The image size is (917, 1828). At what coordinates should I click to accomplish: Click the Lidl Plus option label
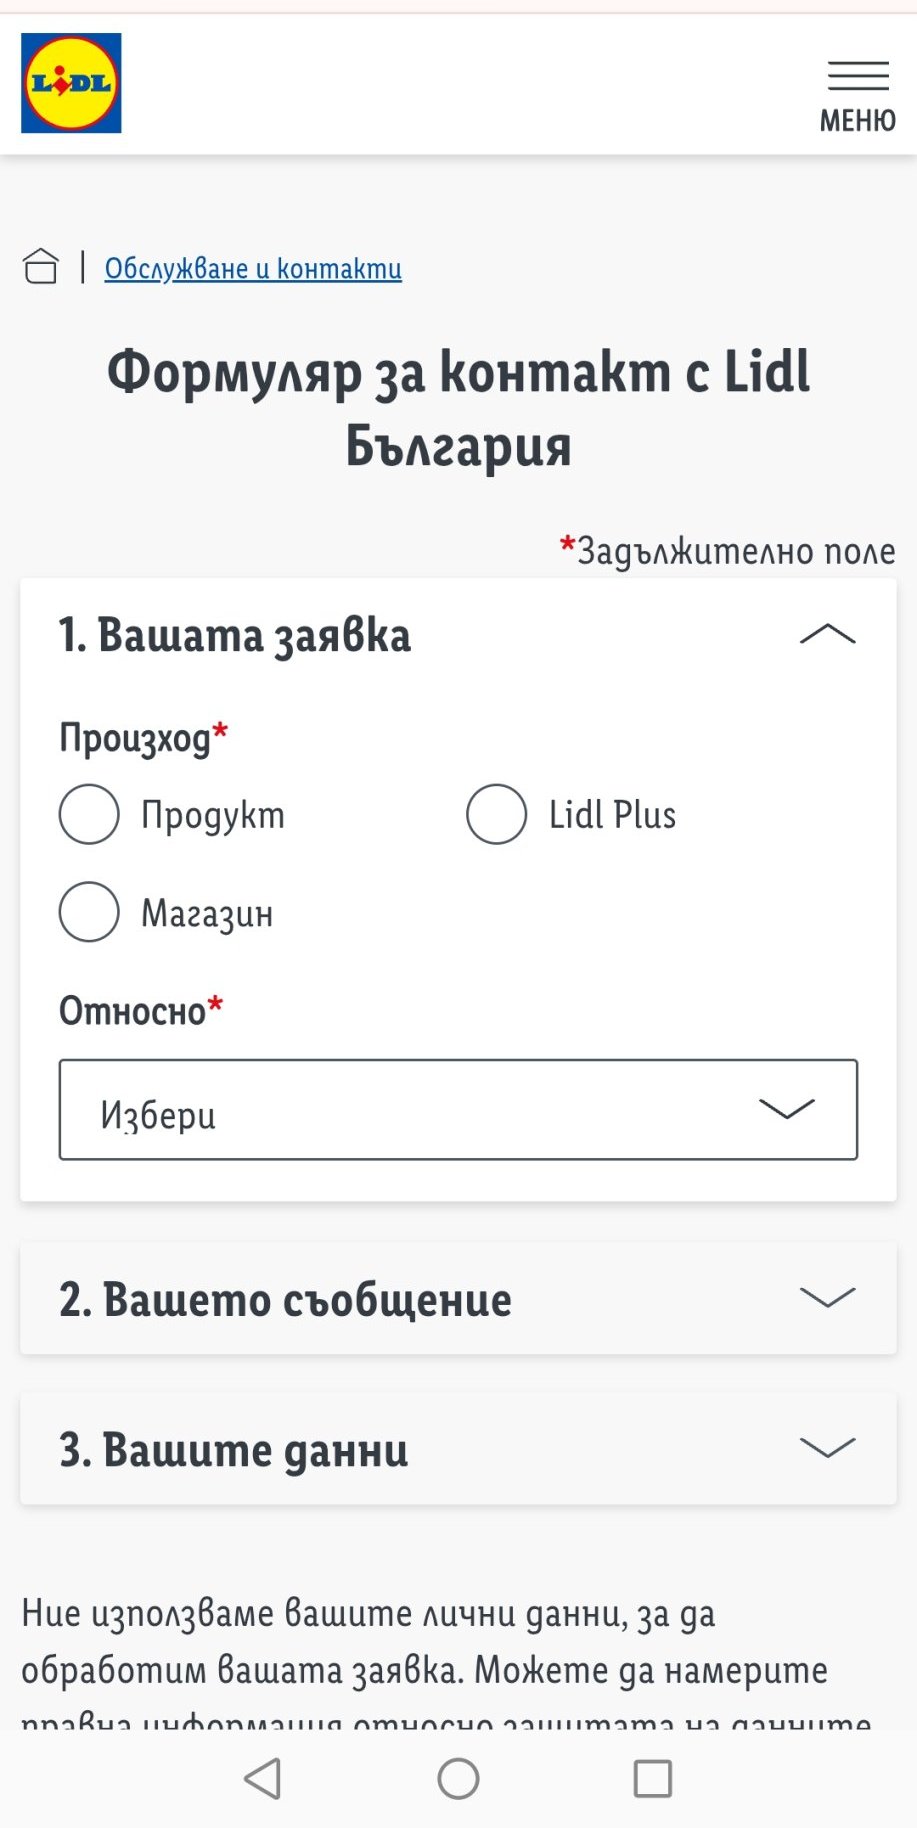[x=612, y=815]
